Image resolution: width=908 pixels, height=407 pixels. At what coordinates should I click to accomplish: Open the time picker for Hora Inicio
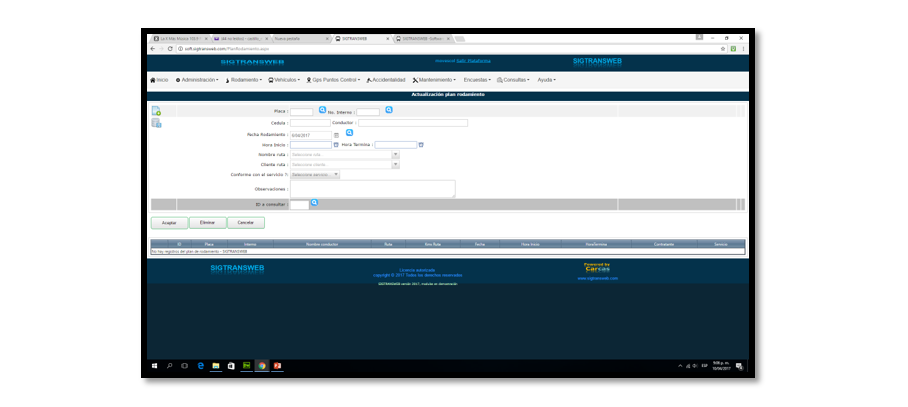(336, 145)
